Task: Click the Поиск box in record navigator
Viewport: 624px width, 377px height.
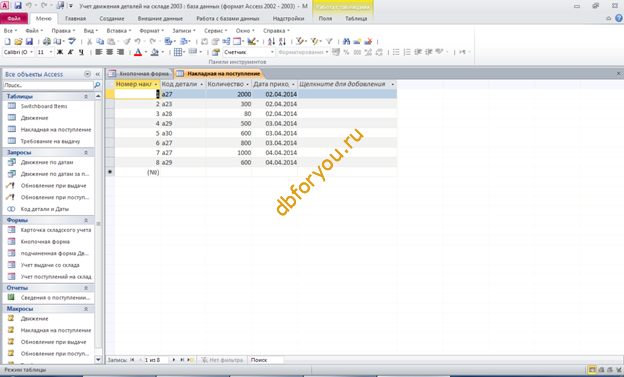Action: coord(266,360)
